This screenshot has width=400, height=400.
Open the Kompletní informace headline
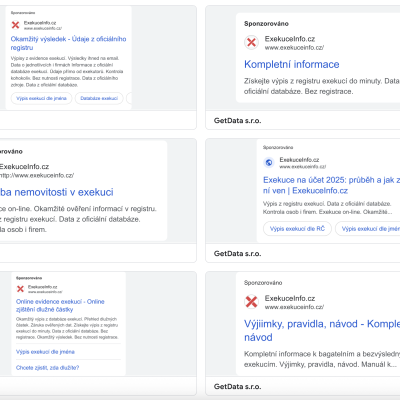tap(292, 64)
